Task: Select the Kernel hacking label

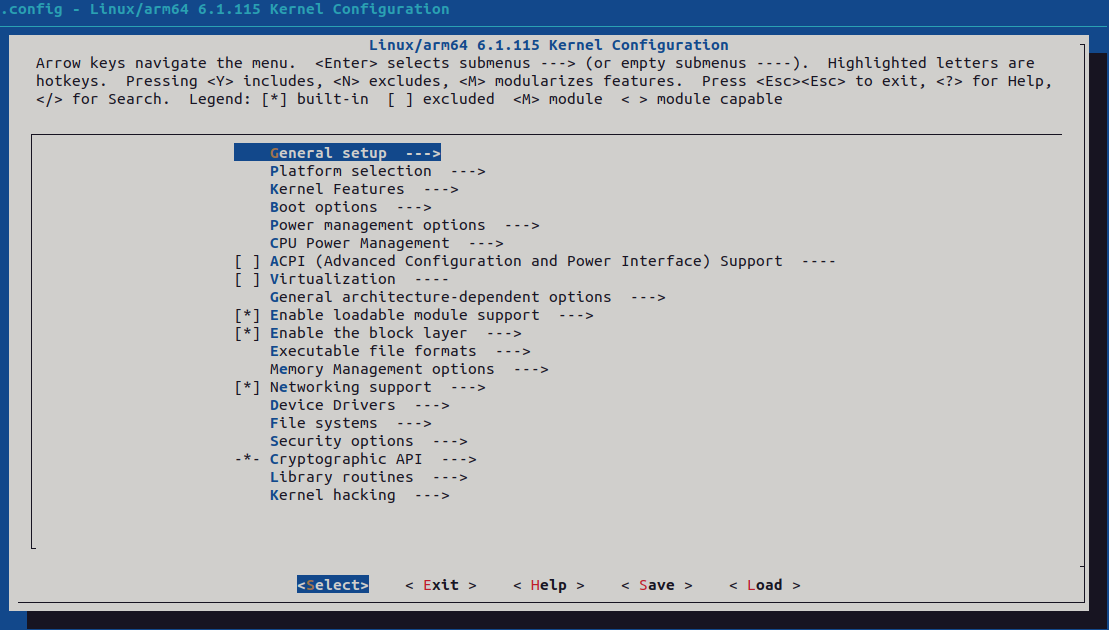Action: (x=332, y=496)
